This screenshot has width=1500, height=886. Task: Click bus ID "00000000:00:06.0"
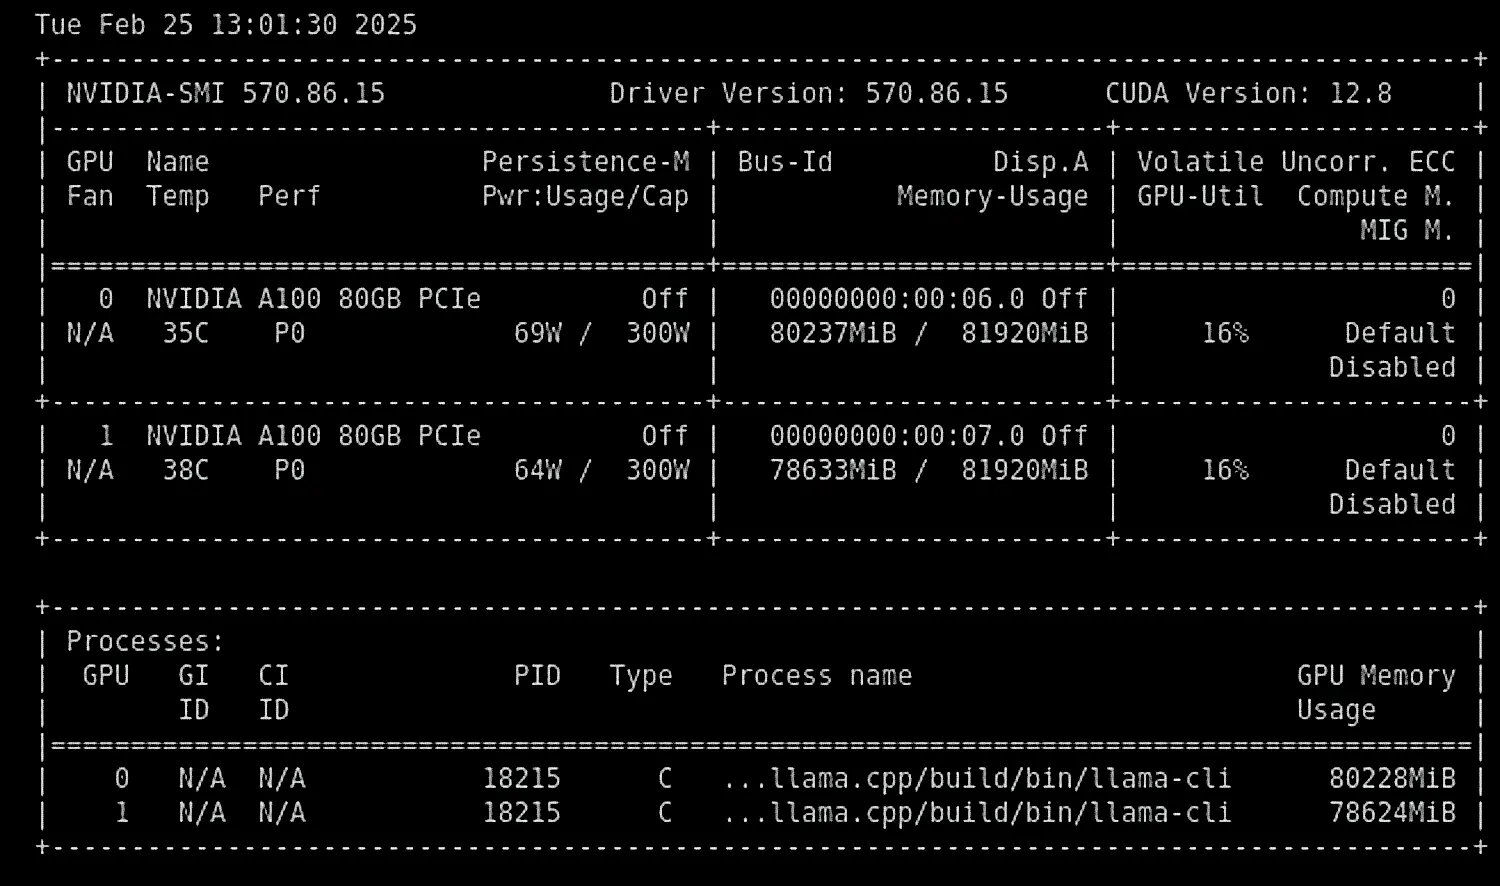[x=897, y=299]
